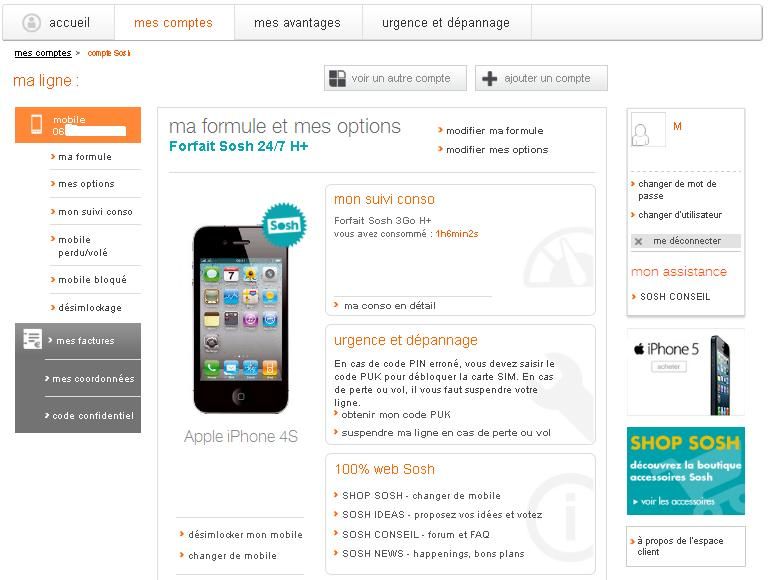Click the teal Sosh badge on the phone image
Screen dimensions: 772x580
click(284, 225)
